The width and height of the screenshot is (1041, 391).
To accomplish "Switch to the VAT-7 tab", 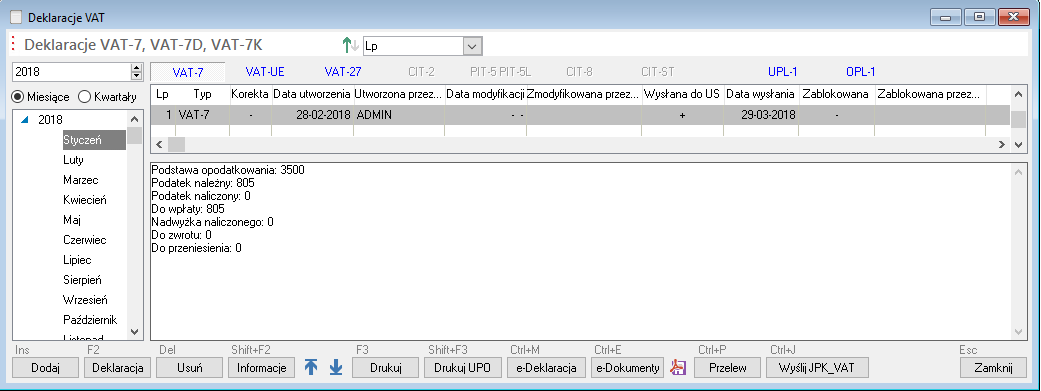I will click(188, 72).
